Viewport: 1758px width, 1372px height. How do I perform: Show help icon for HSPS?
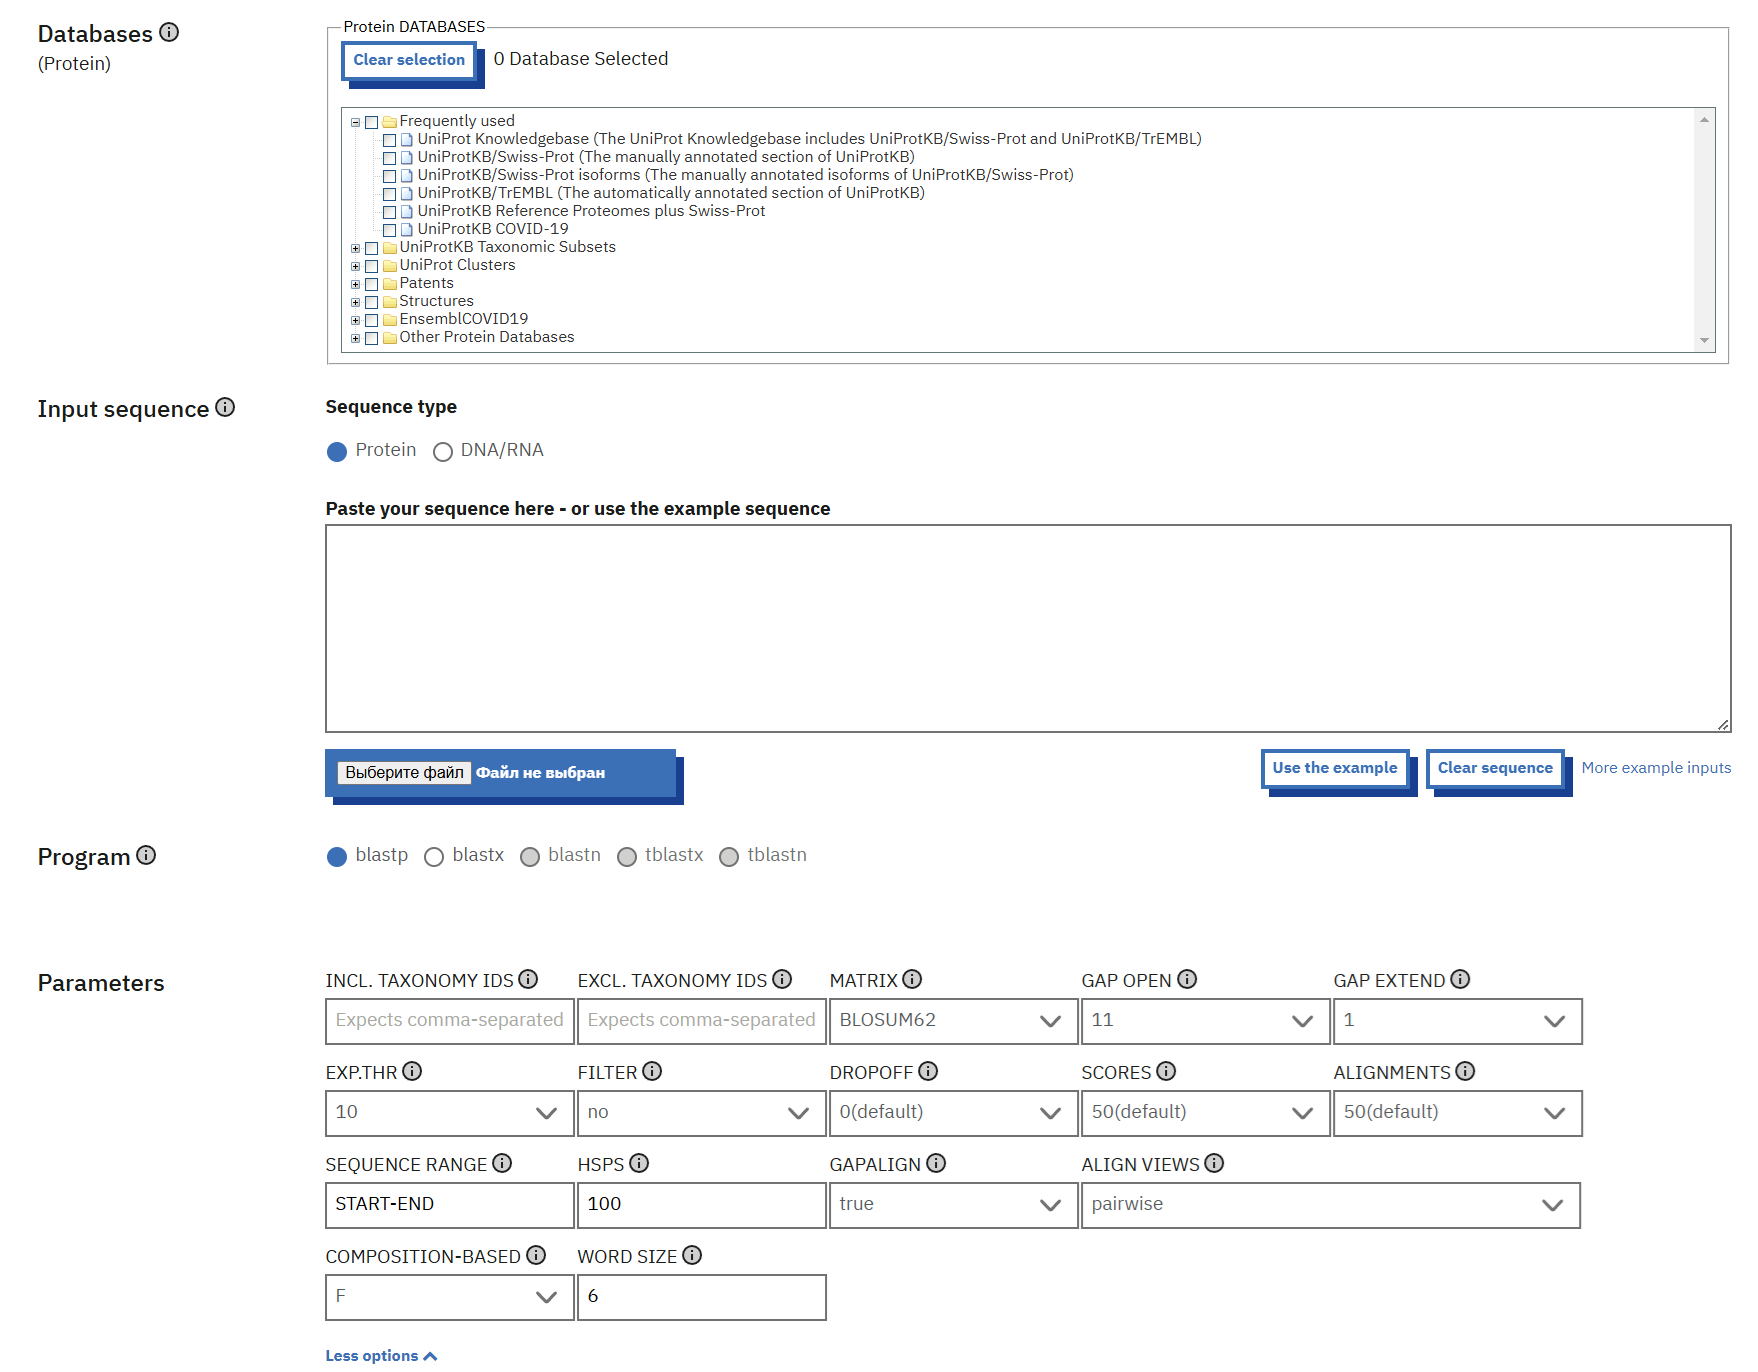[639, 1163]
